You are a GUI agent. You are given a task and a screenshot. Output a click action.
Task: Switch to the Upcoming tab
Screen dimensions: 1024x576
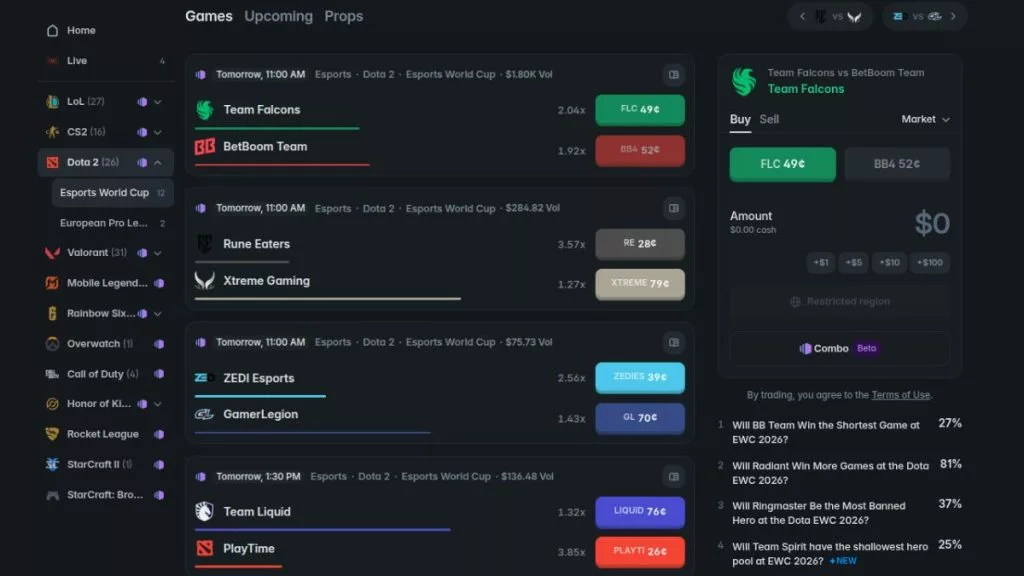coord(278,16)
